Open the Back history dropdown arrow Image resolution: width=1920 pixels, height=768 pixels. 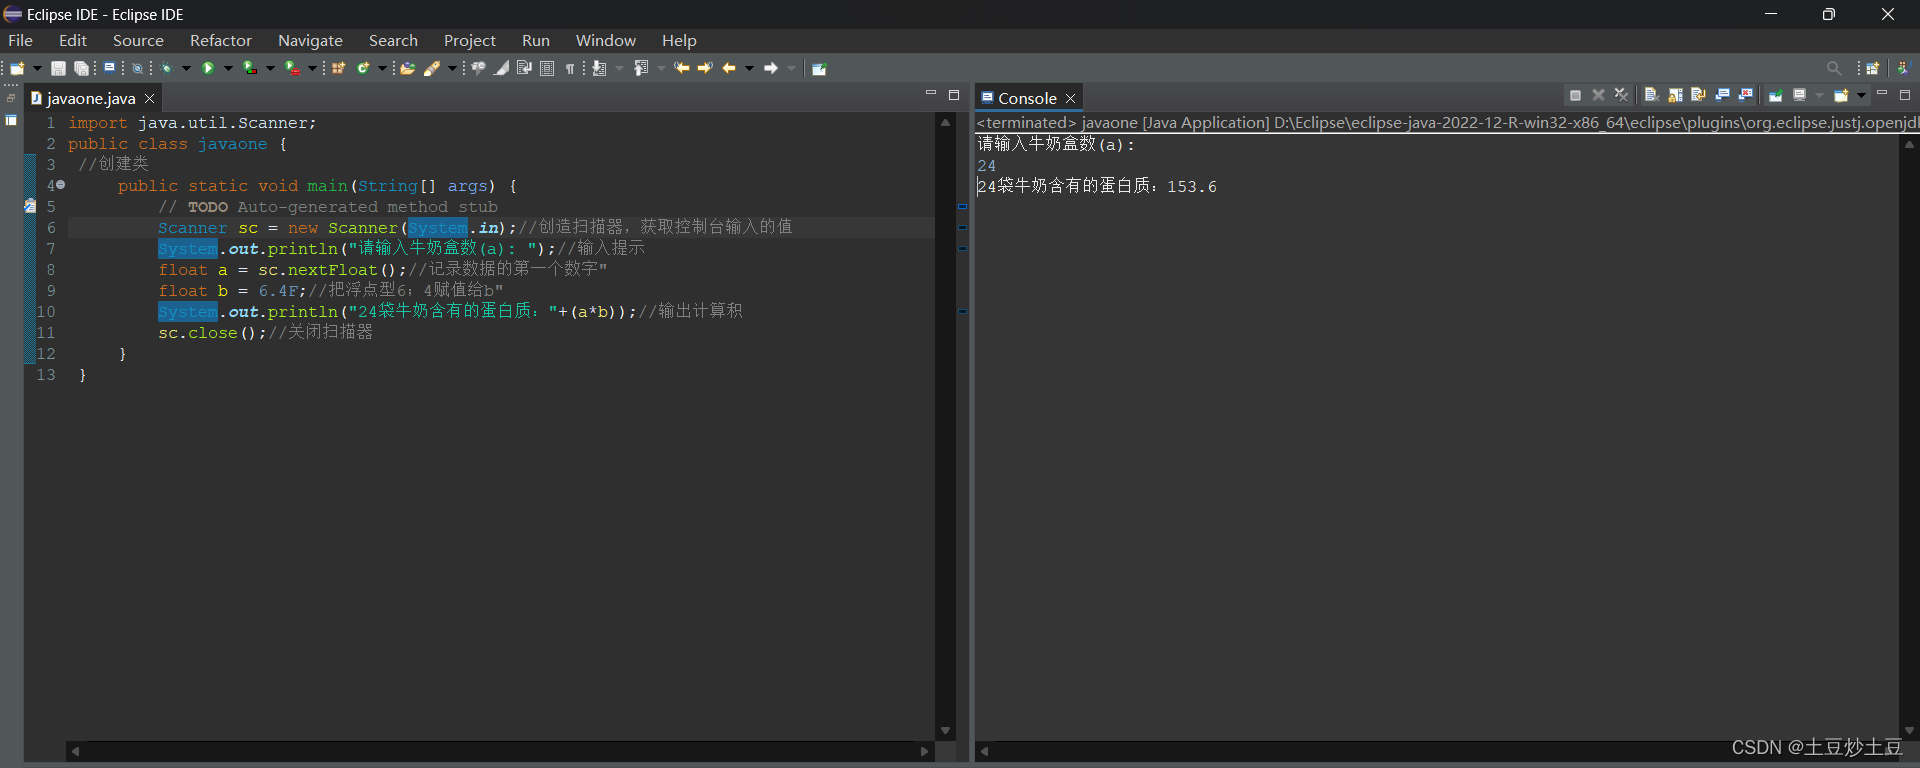coord(749,68)
